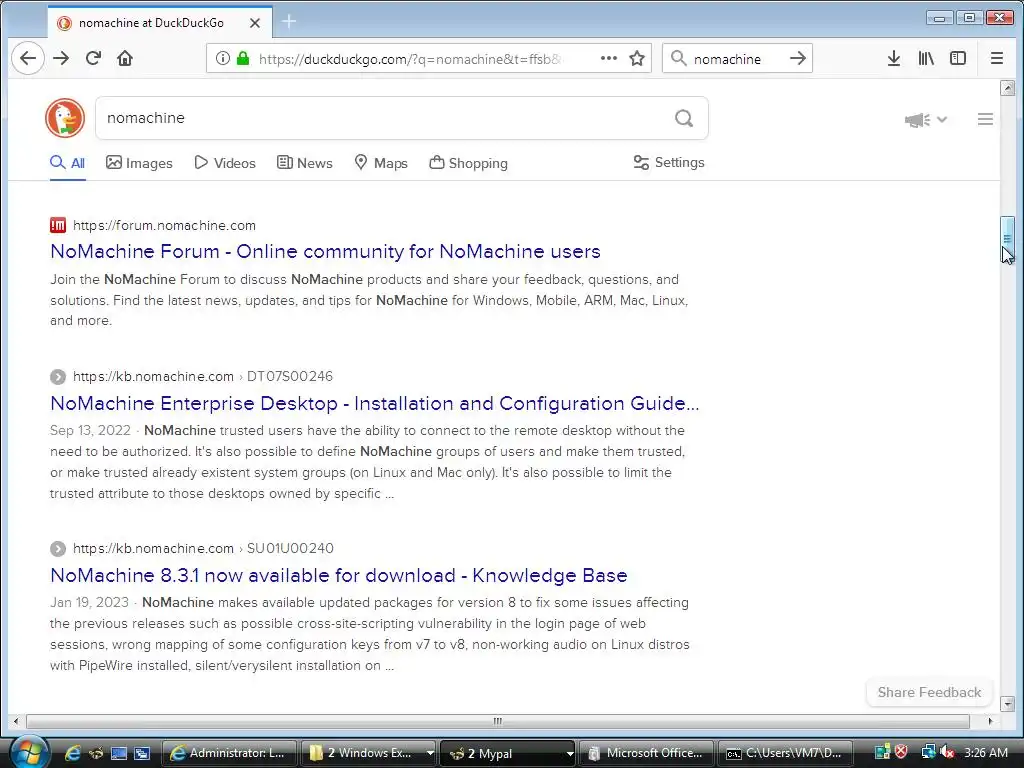This screenshot has width=1024, height=768.
Task: Click the vertical scrollbar up arrow
Action: 1007,88
